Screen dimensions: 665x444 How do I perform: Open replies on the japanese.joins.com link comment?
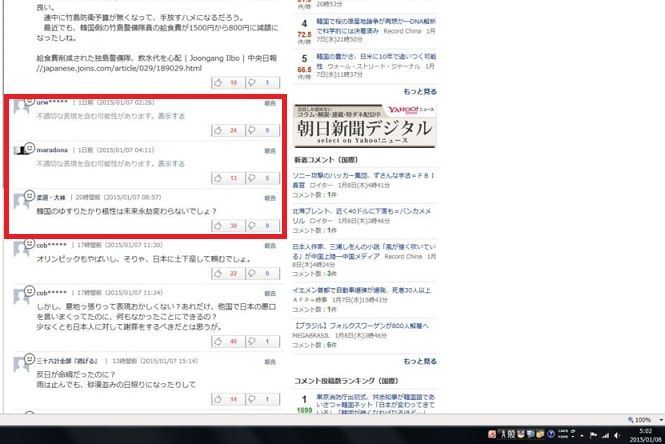(263, 83)
